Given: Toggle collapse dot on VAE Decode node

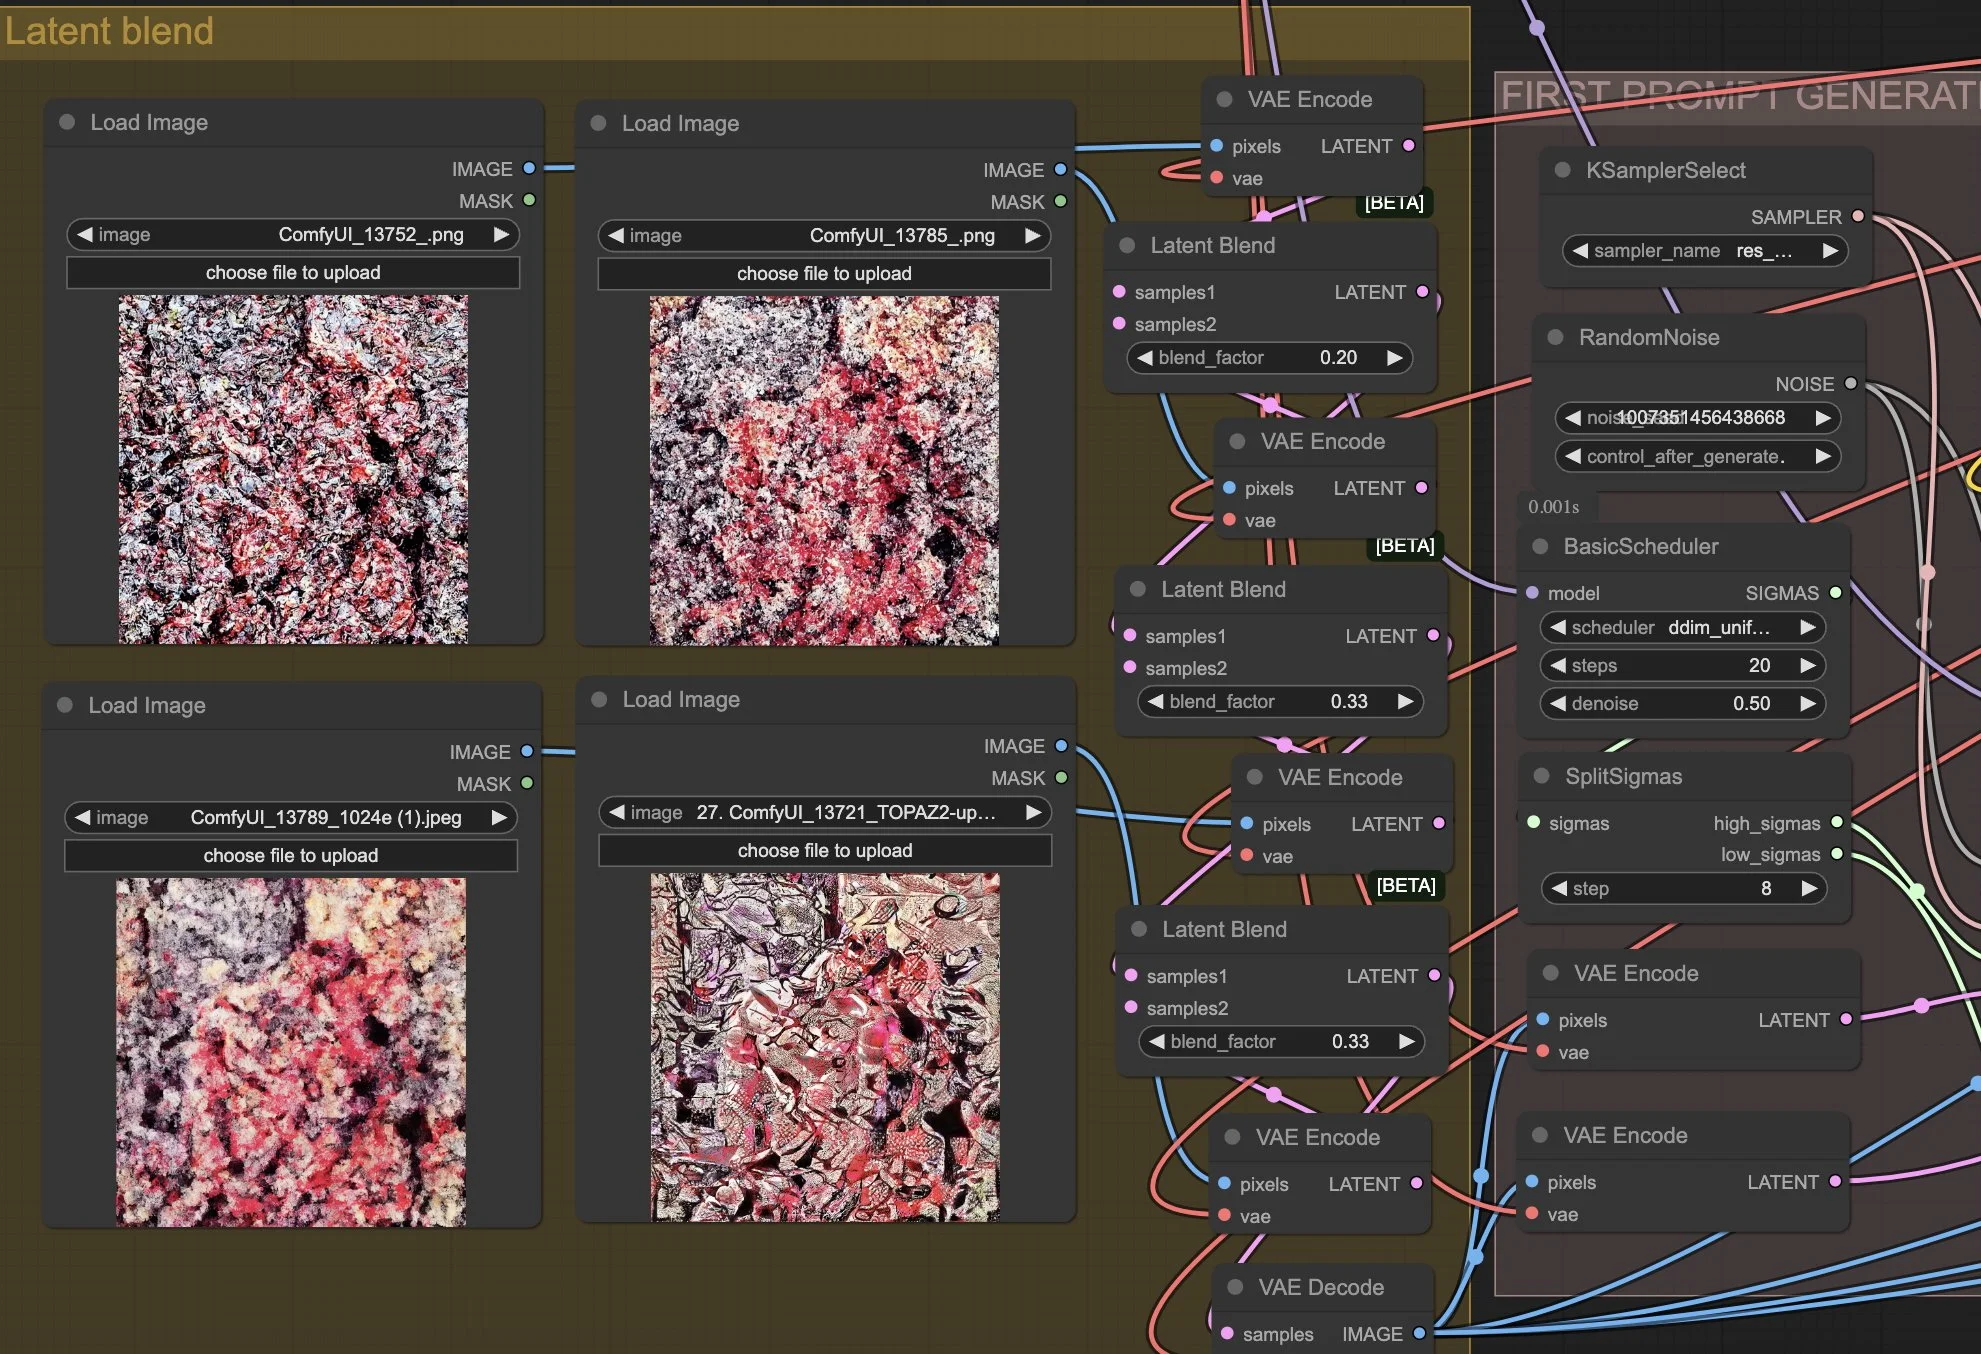Looking at the screenshot, I should click(1235, 1287).
